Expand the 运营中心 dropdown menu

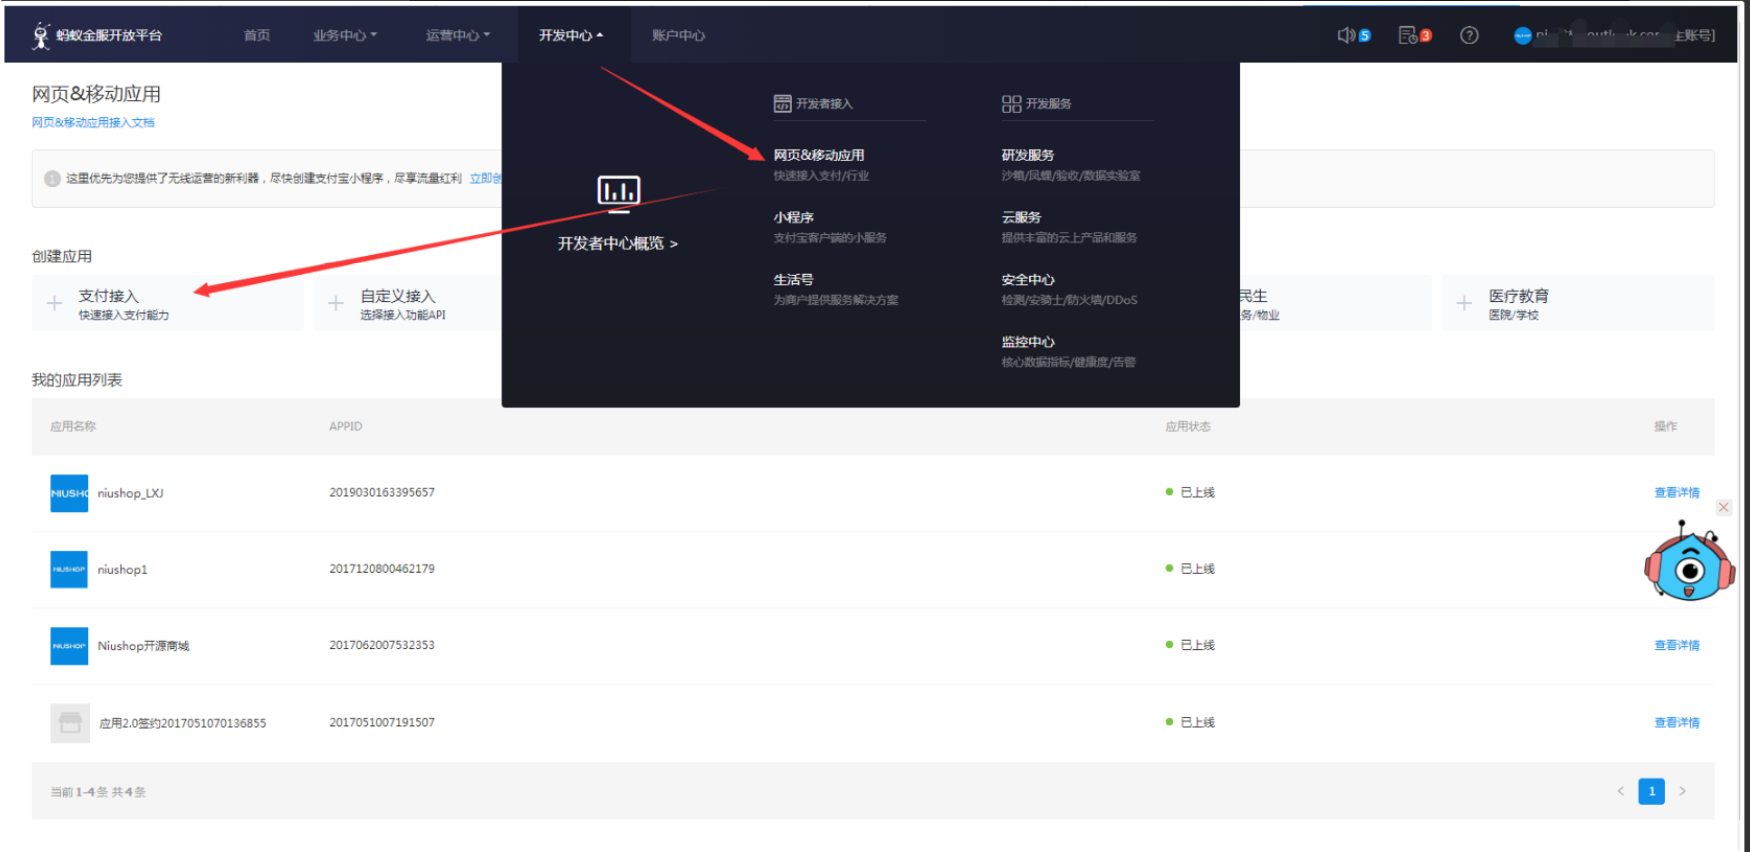click(458, 35)
